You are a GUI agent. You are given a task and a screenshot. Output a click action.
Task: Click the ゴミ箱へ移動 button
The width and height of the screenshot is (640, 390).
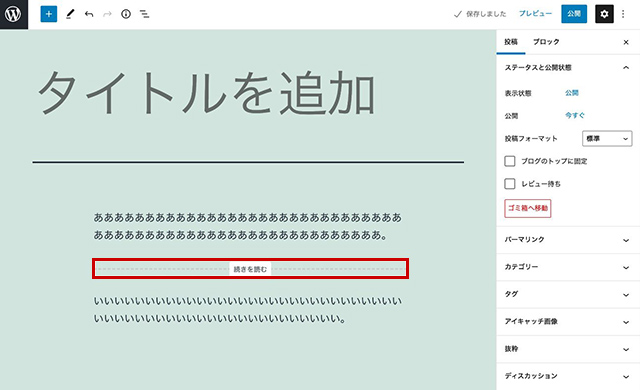click(528, 208)
